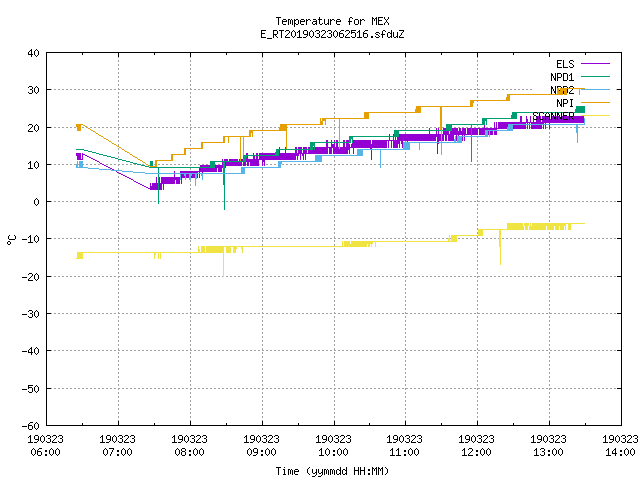Click the y-axis label 30
Image resolution: width=640 pixels, height=480 pixels.
point(33,90)
